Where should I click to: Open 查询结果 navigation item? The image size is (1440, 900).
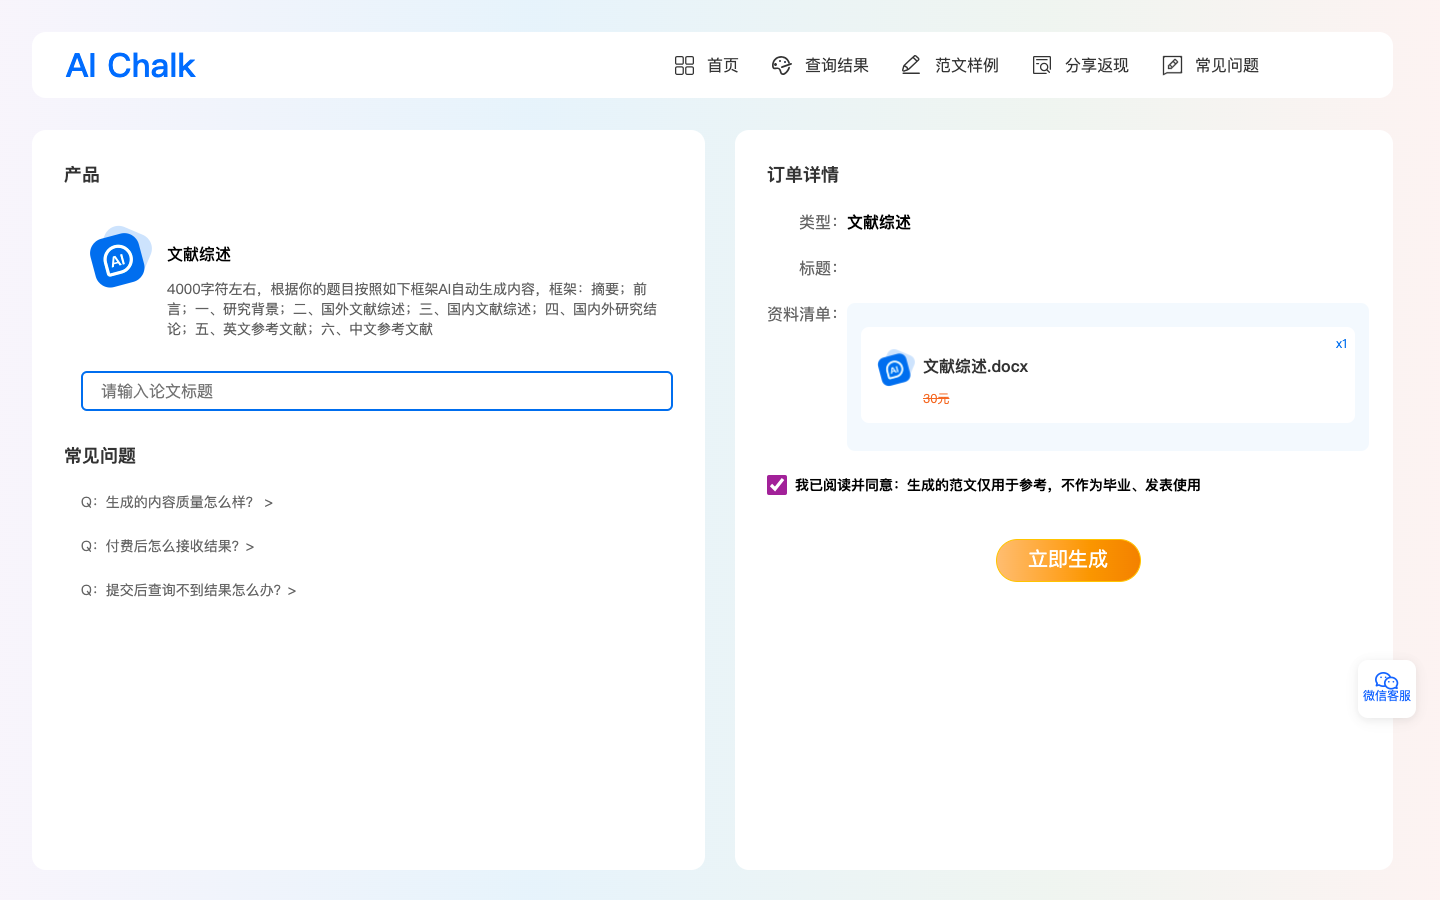[836, 66]
